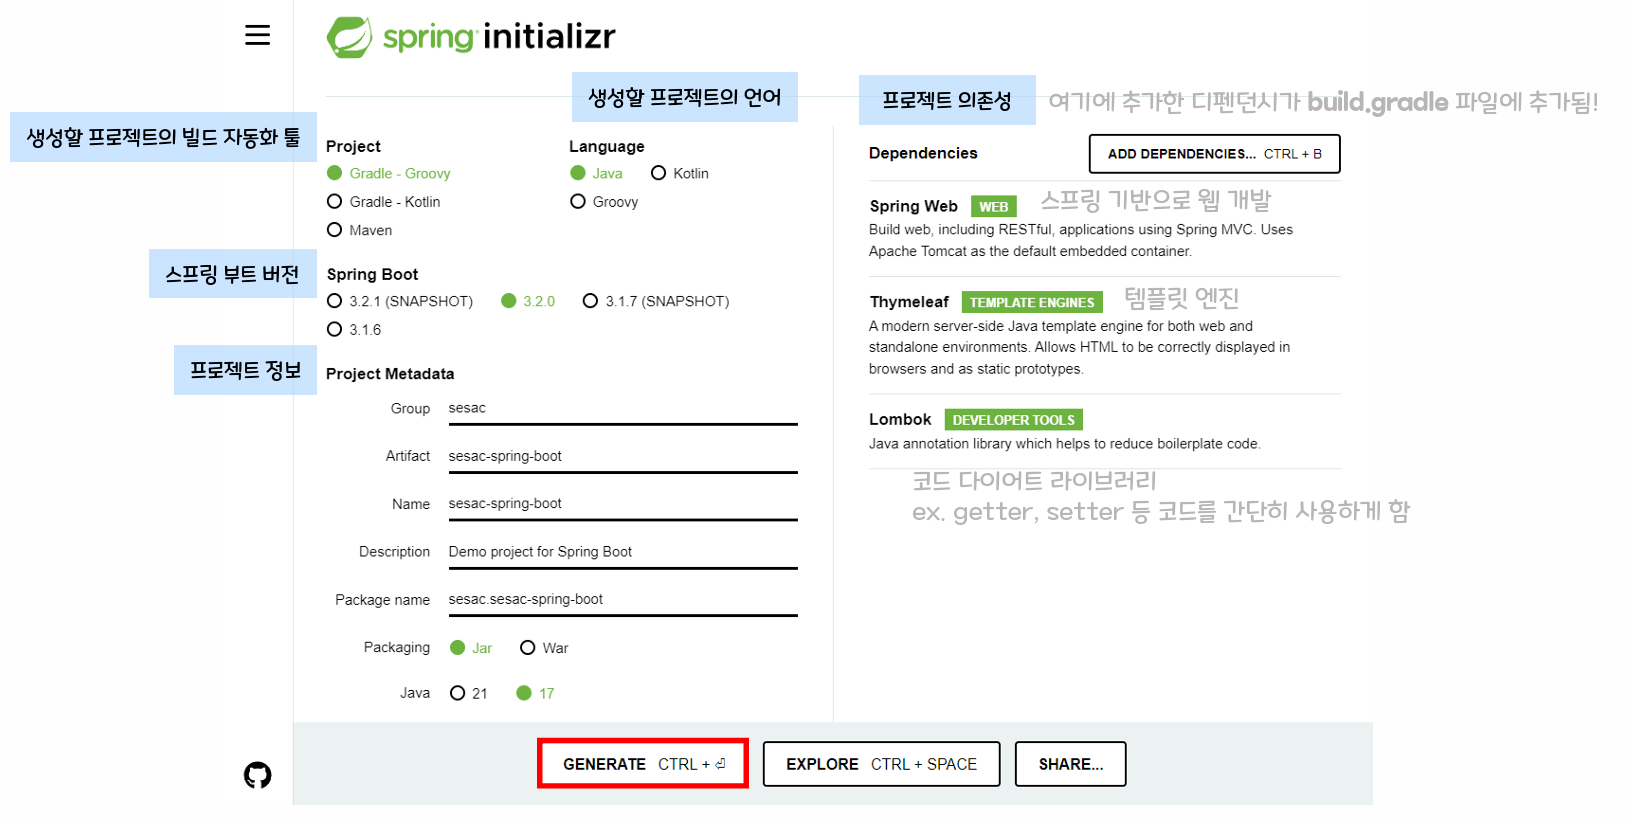
Task: Click the Project heading
Action: (x=353, y=146)
